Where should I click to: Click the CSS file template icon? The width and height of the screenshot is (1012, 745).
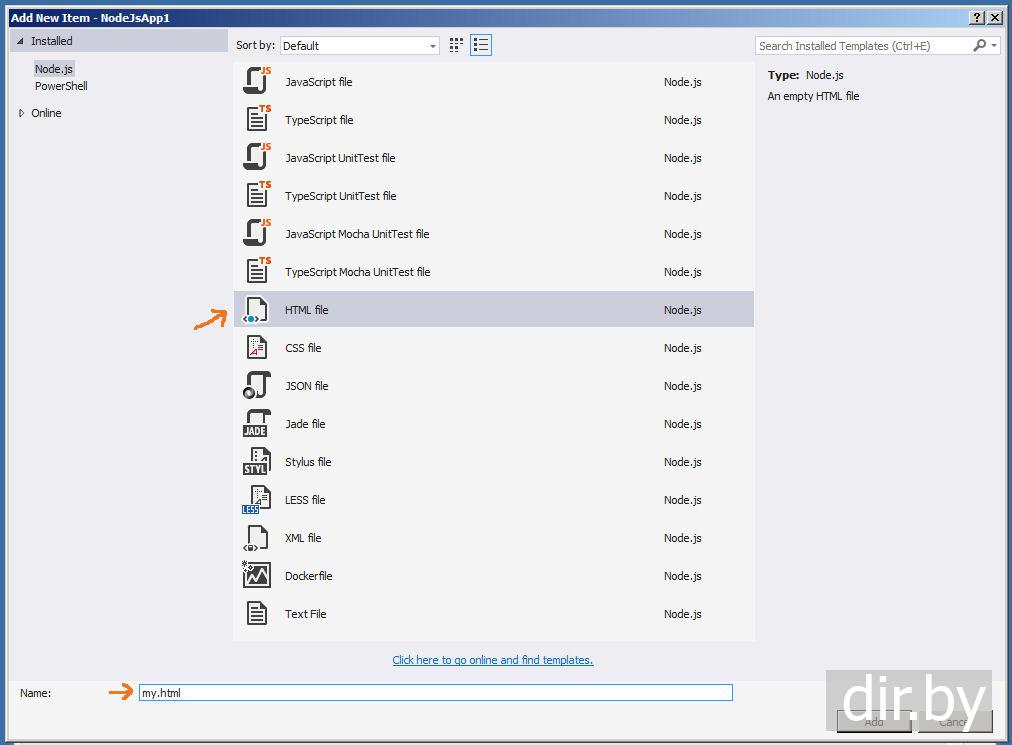click(x=257, y=347)
